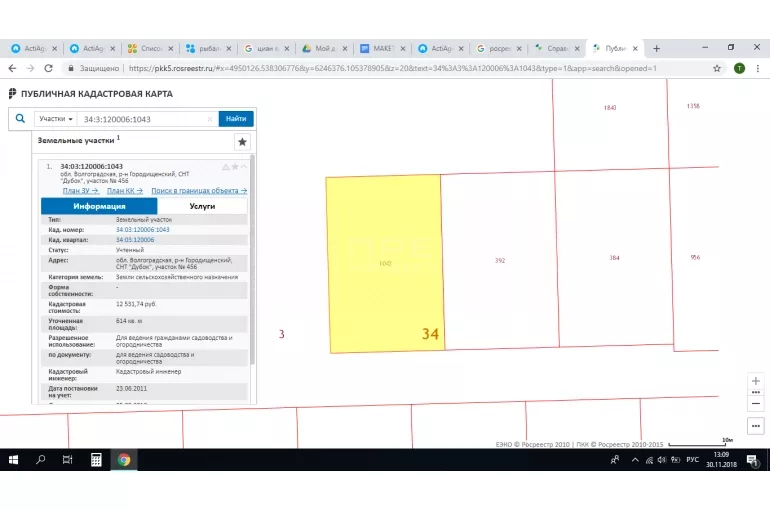Open the План КК link

coord(125,190)
